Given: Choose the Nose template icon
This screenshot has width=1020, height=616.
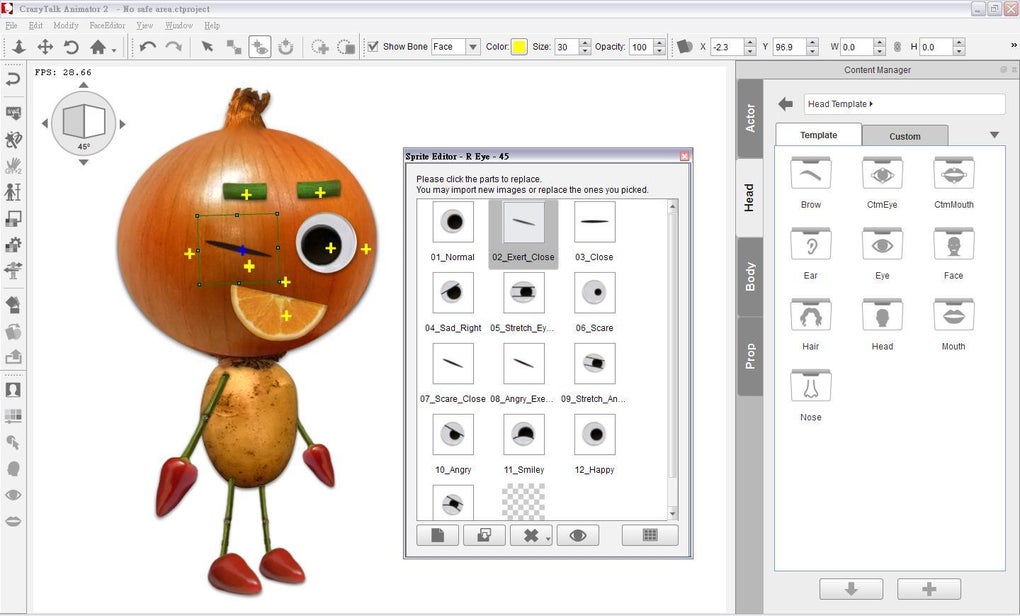Looking at the screenshot, I should pyautogui.click(x=810, y=388).
